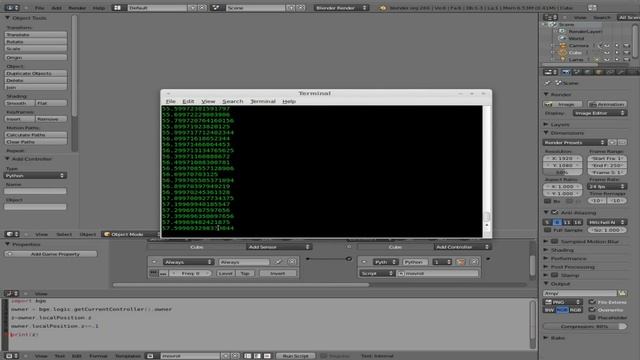The image size is (640, 360).
Task: Add a render preset with plus icon
Action: pyautogui.click(x=612, y=142)
